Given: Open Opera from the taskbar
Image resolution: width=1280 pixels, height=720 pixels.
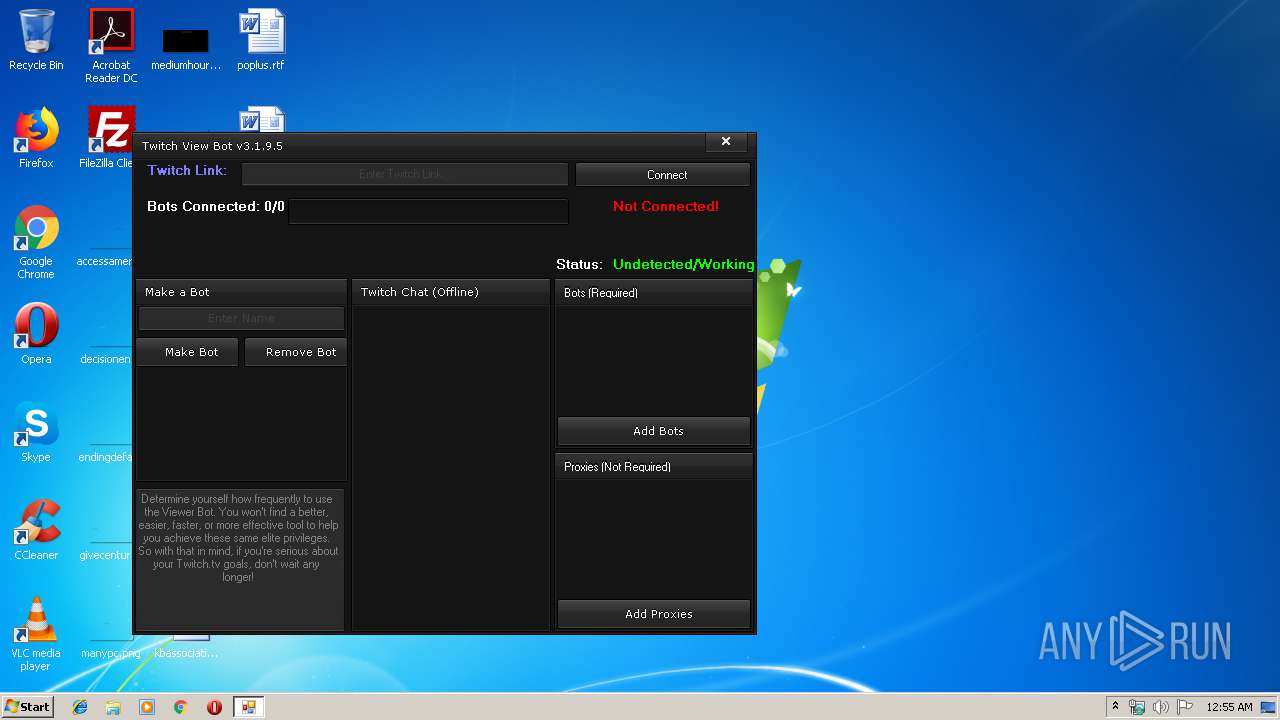Looking at the screenshot, I should [214, 707].
